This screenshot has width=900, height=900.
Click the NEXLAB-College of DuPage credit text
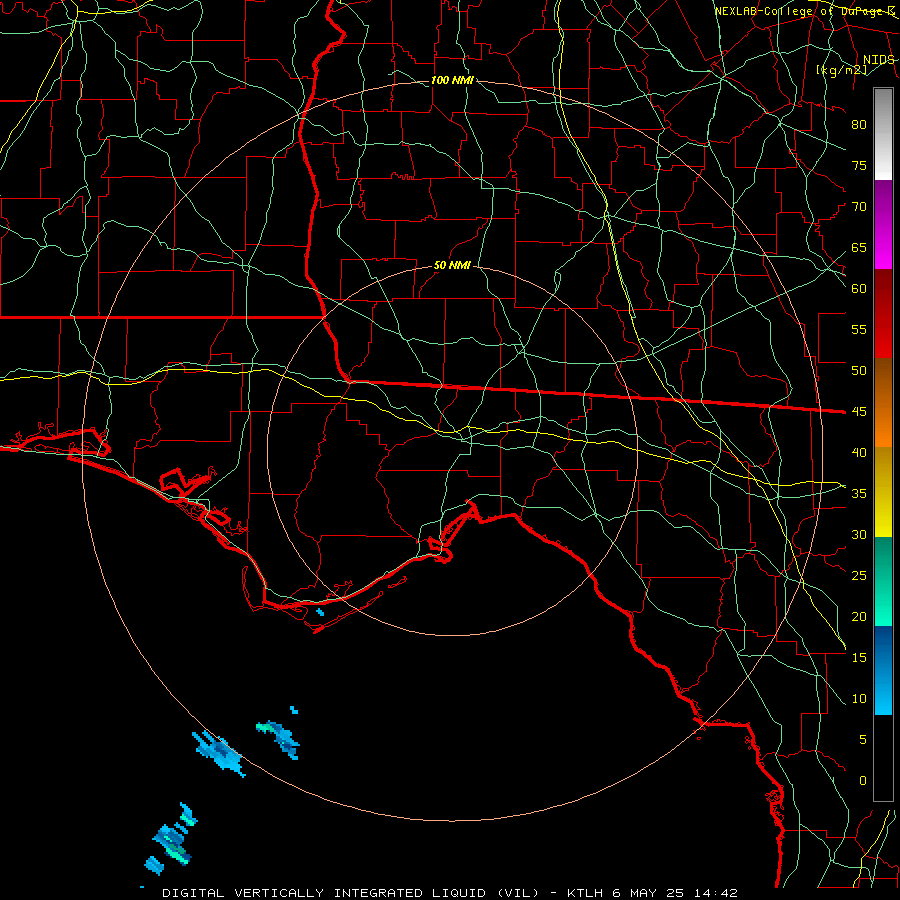pyautogui.click(x=804, y=11)
